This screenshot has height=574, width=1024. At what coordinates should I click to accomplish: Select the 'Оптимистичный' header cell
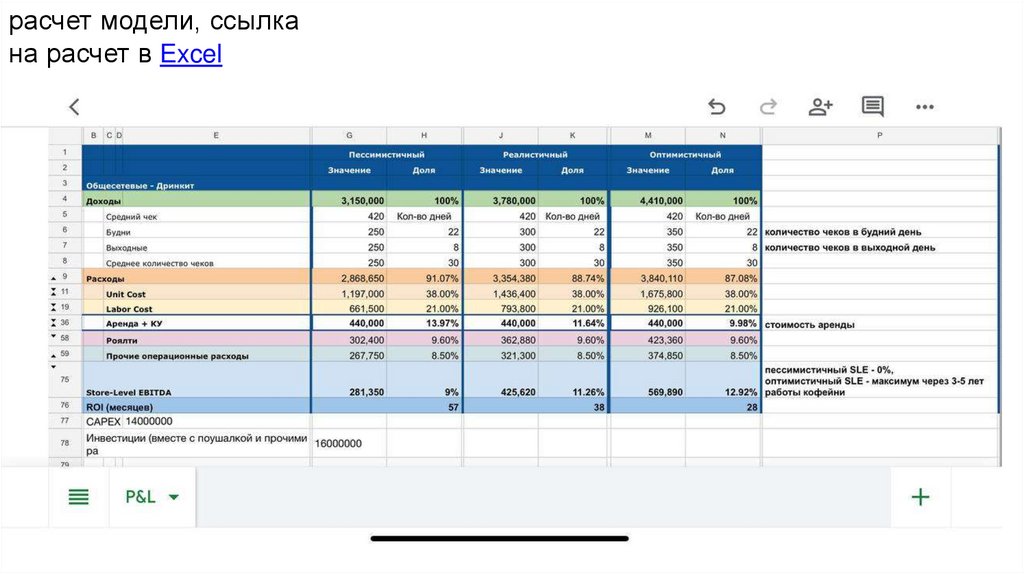[x=685, y=154]
